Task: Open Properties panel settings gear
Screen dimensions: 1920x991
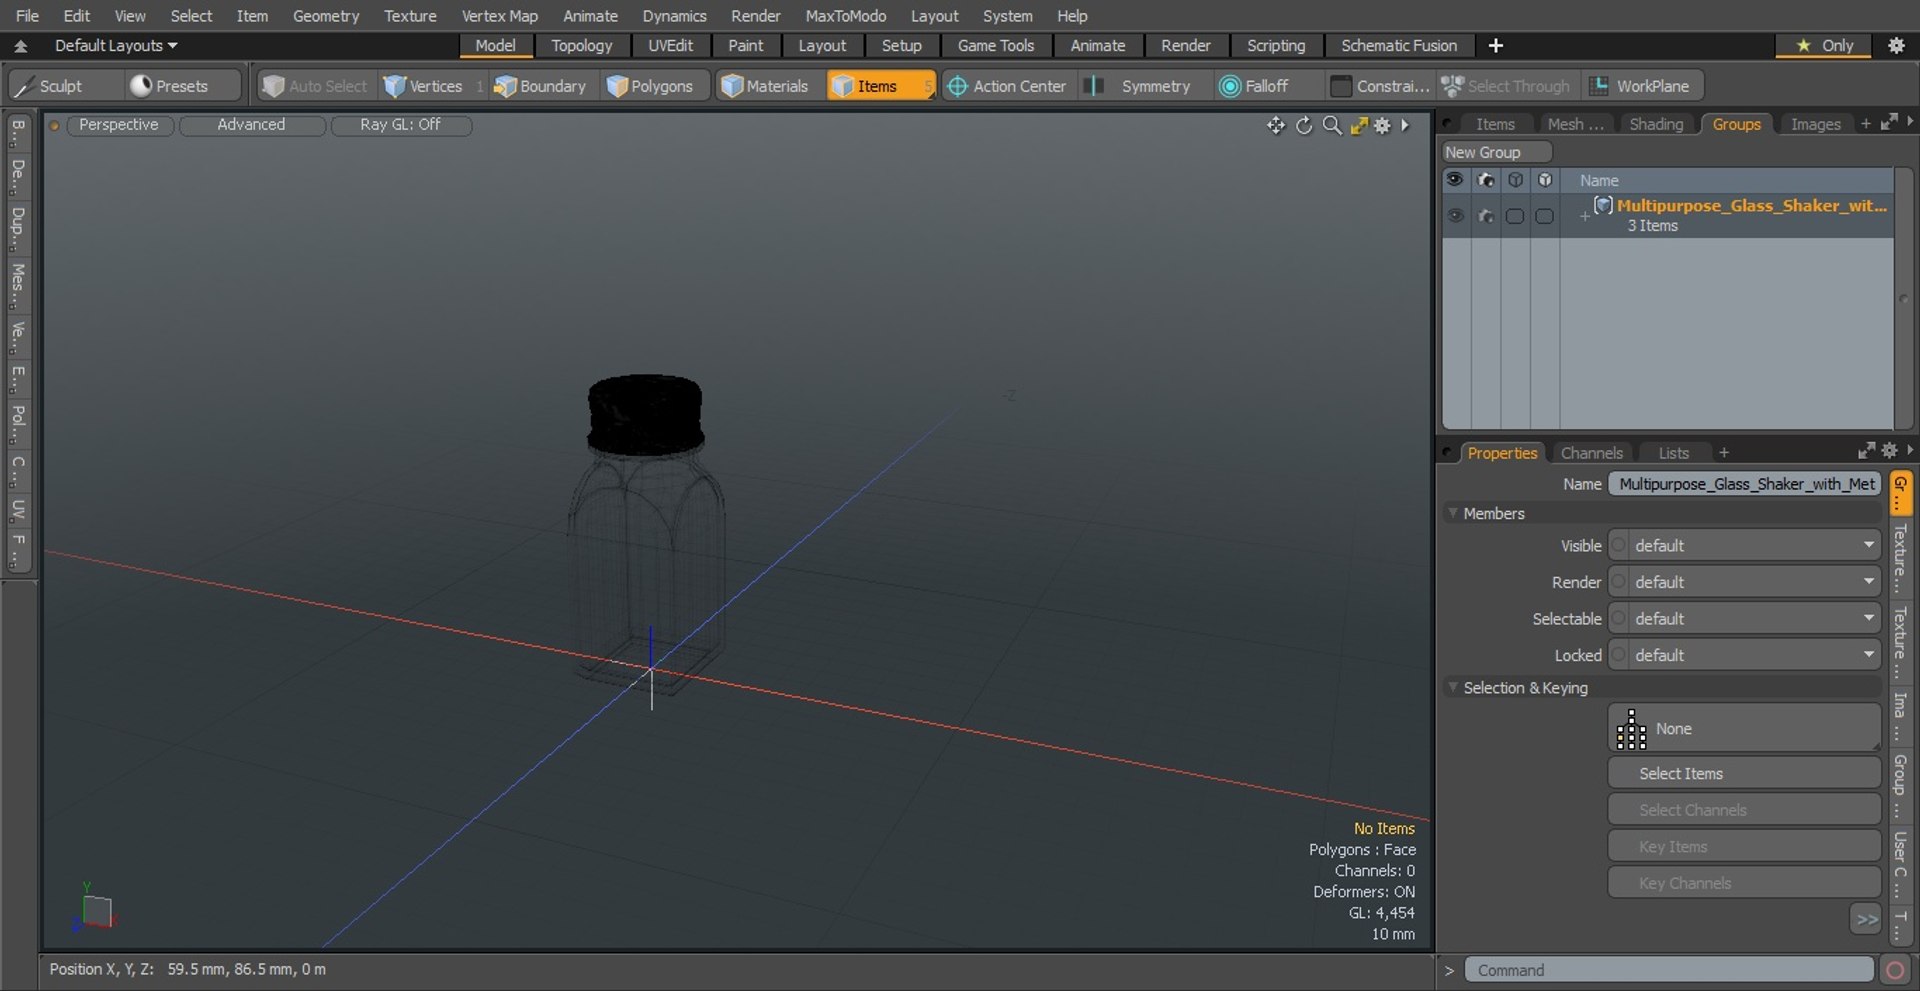Action: tap(1889, 451)
